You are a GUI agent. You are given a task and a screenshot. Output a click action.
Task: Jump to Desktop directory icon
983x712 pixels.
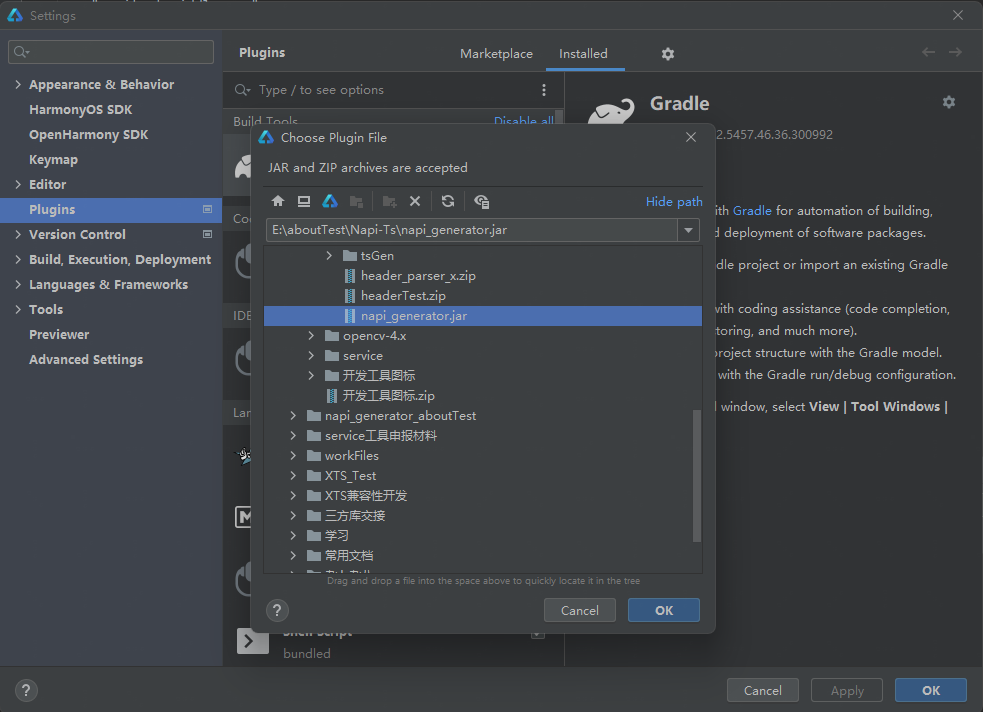[x=304, y=201]
